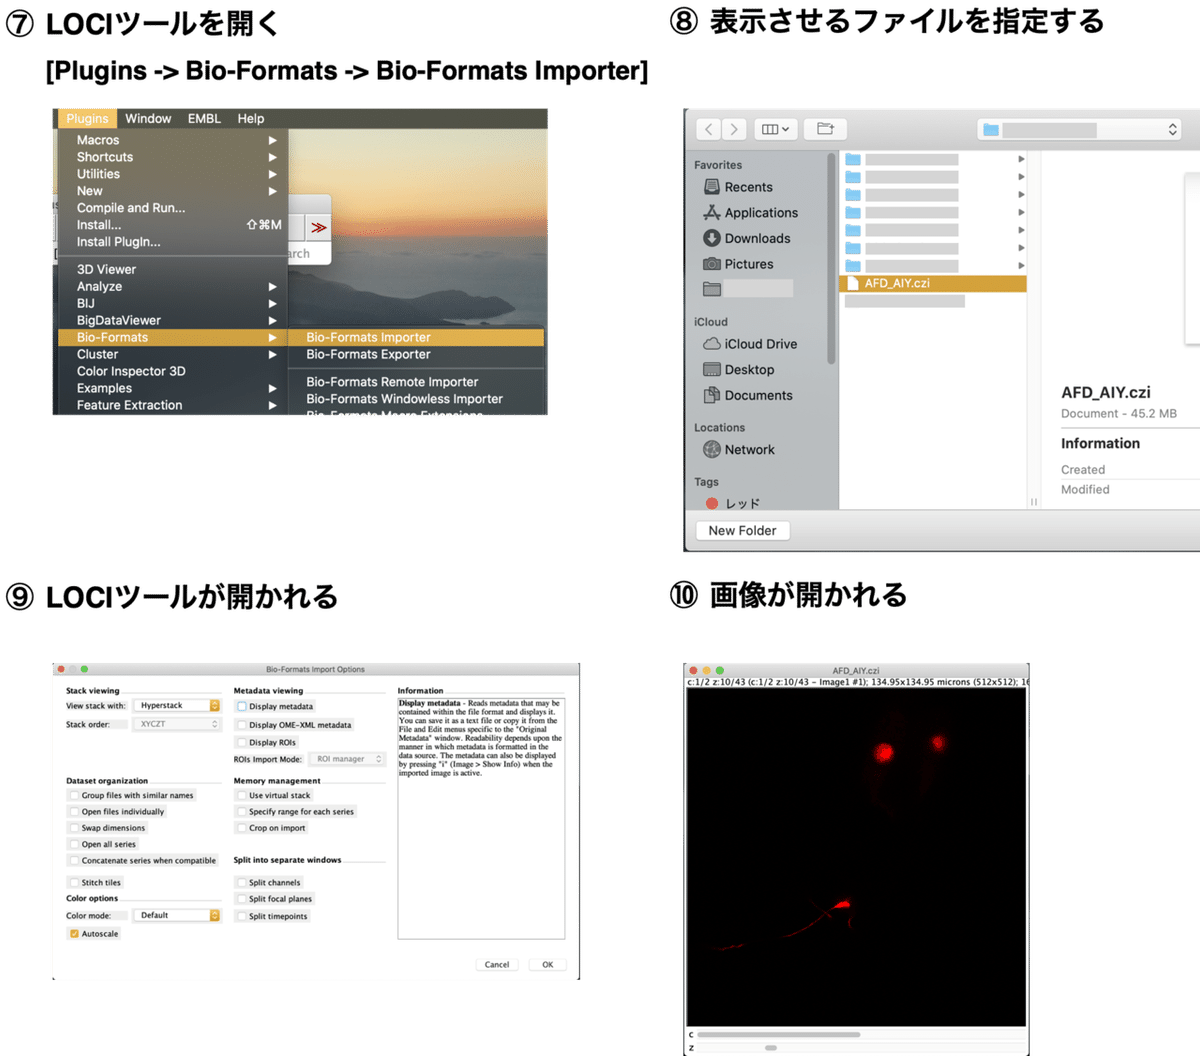Select Applications in the sidebar

[750, 213]
